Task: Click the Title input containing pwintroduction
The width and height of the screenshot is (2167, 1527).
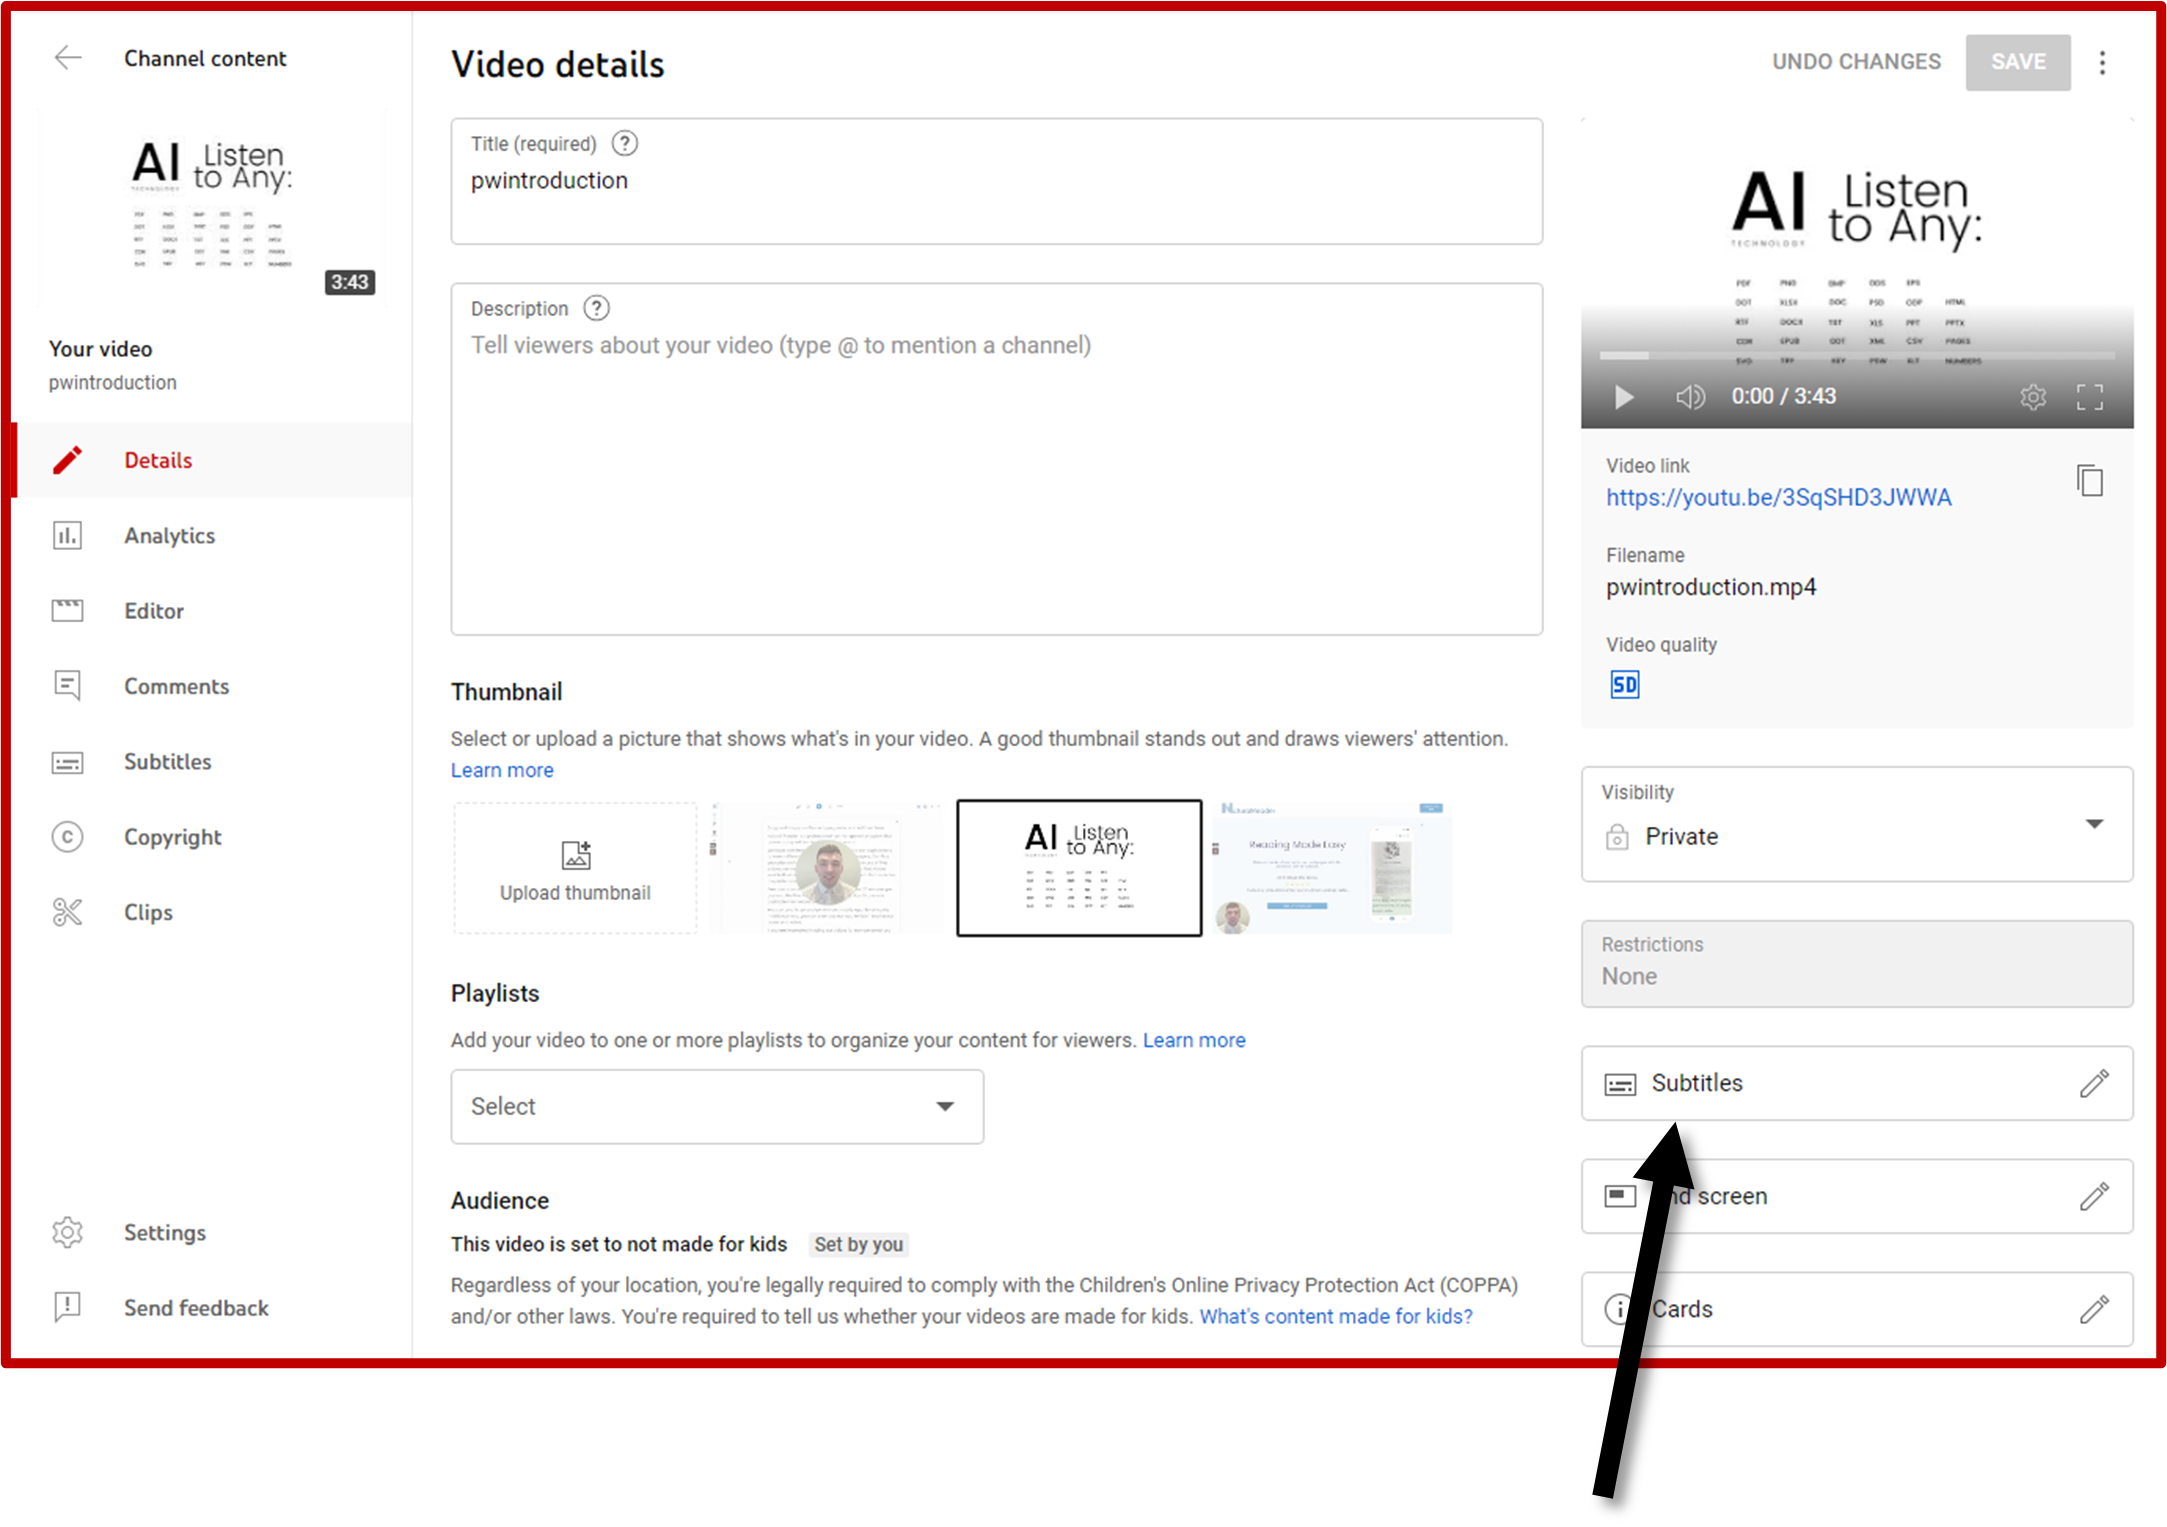Action: click(x=996, y=181)
